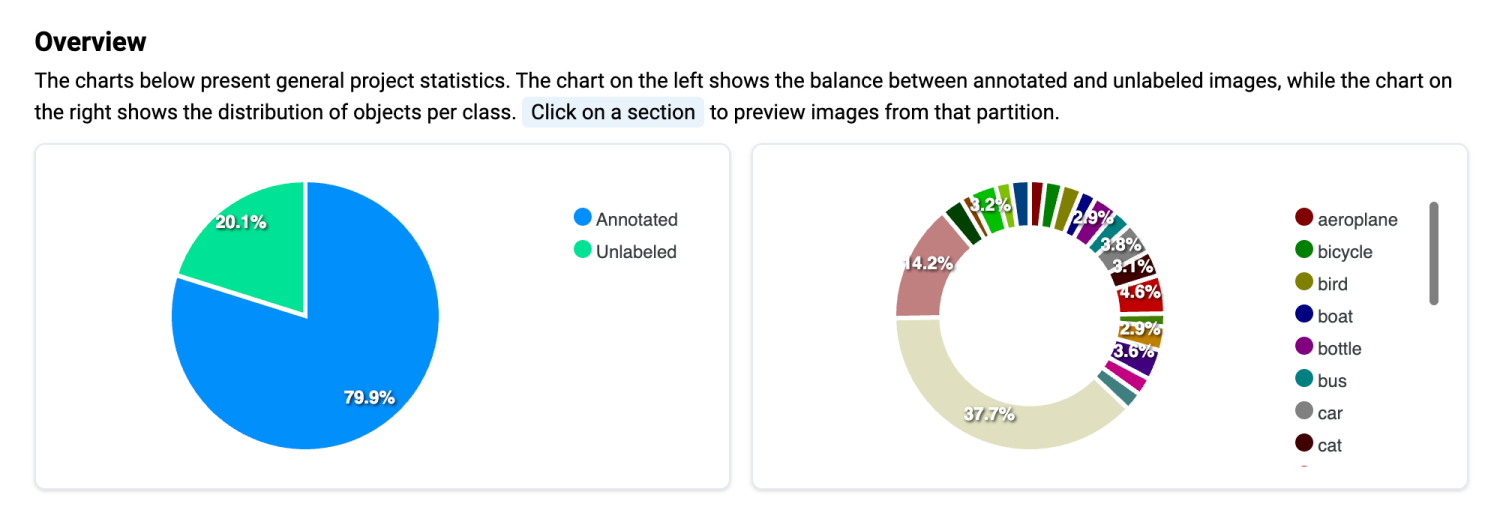Viewport: 1505px width, 521px height.
Task: Click the Overview heading
Action: pyautogui.click(x=90, y=41)
